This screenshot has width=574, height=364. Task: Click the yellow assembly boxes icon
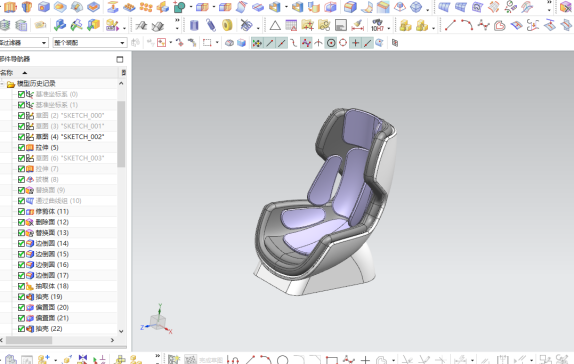coord(405,25)
